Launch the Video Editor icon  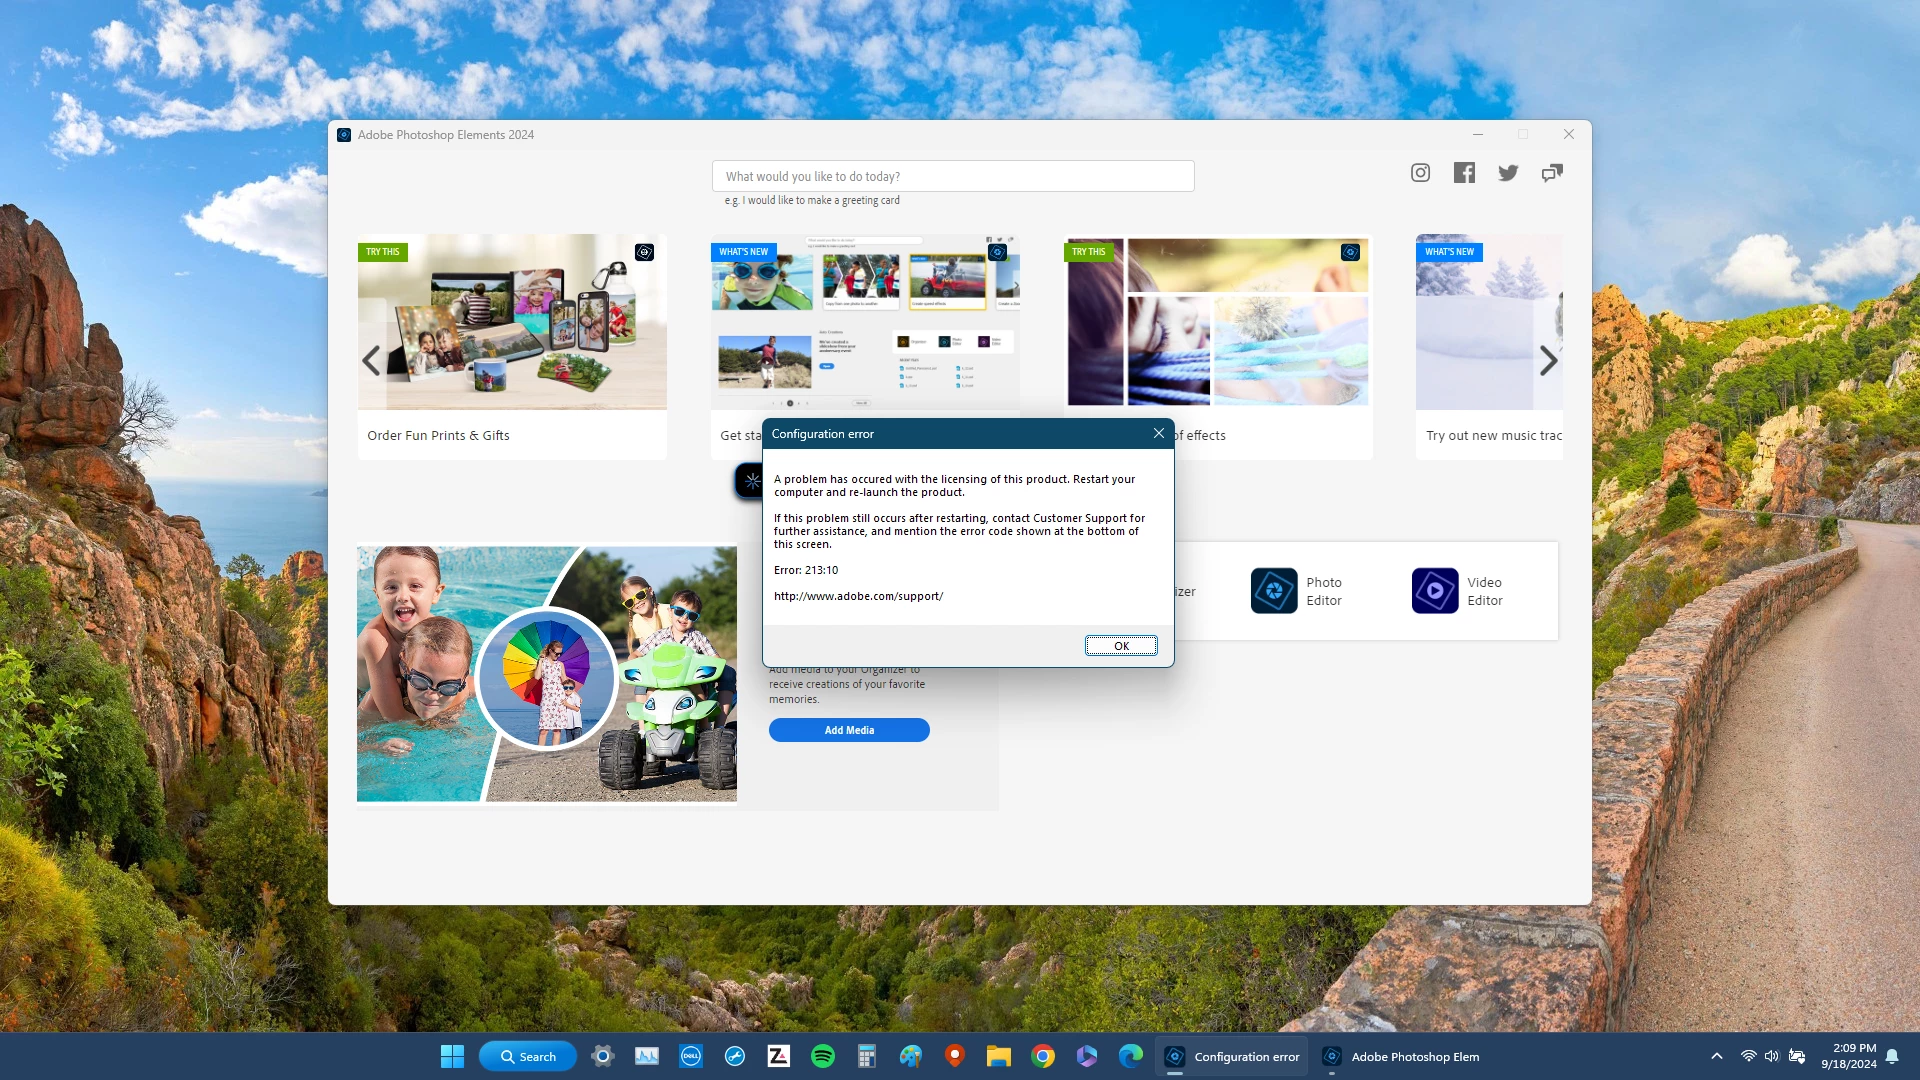[1435, 591]
